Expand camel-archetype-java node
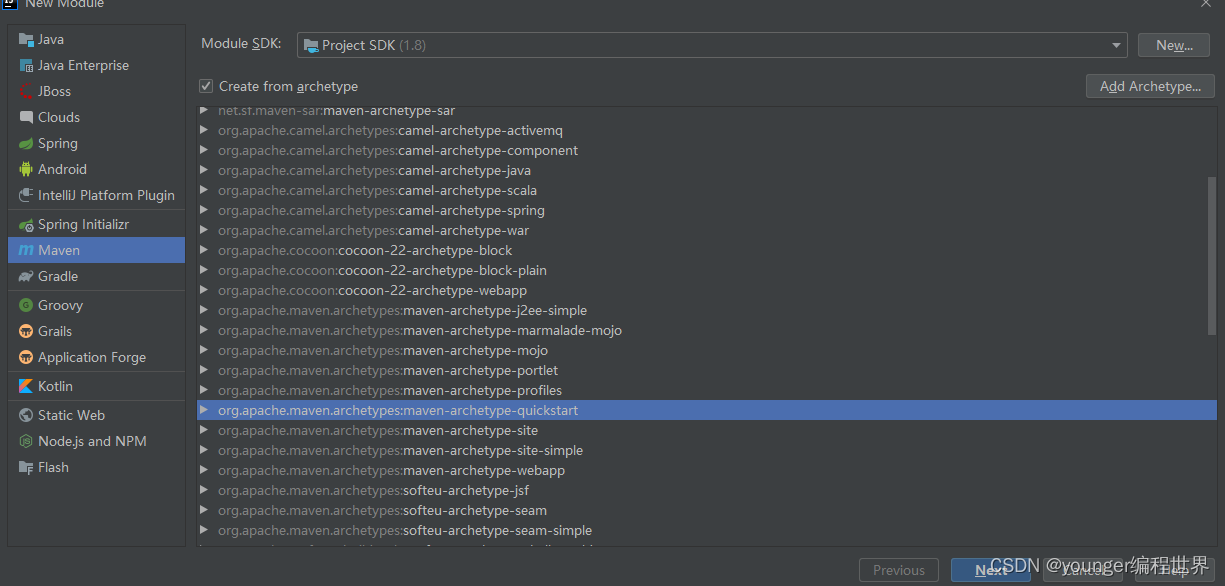This screenshot has width=1225, height=586. (205, 170)
